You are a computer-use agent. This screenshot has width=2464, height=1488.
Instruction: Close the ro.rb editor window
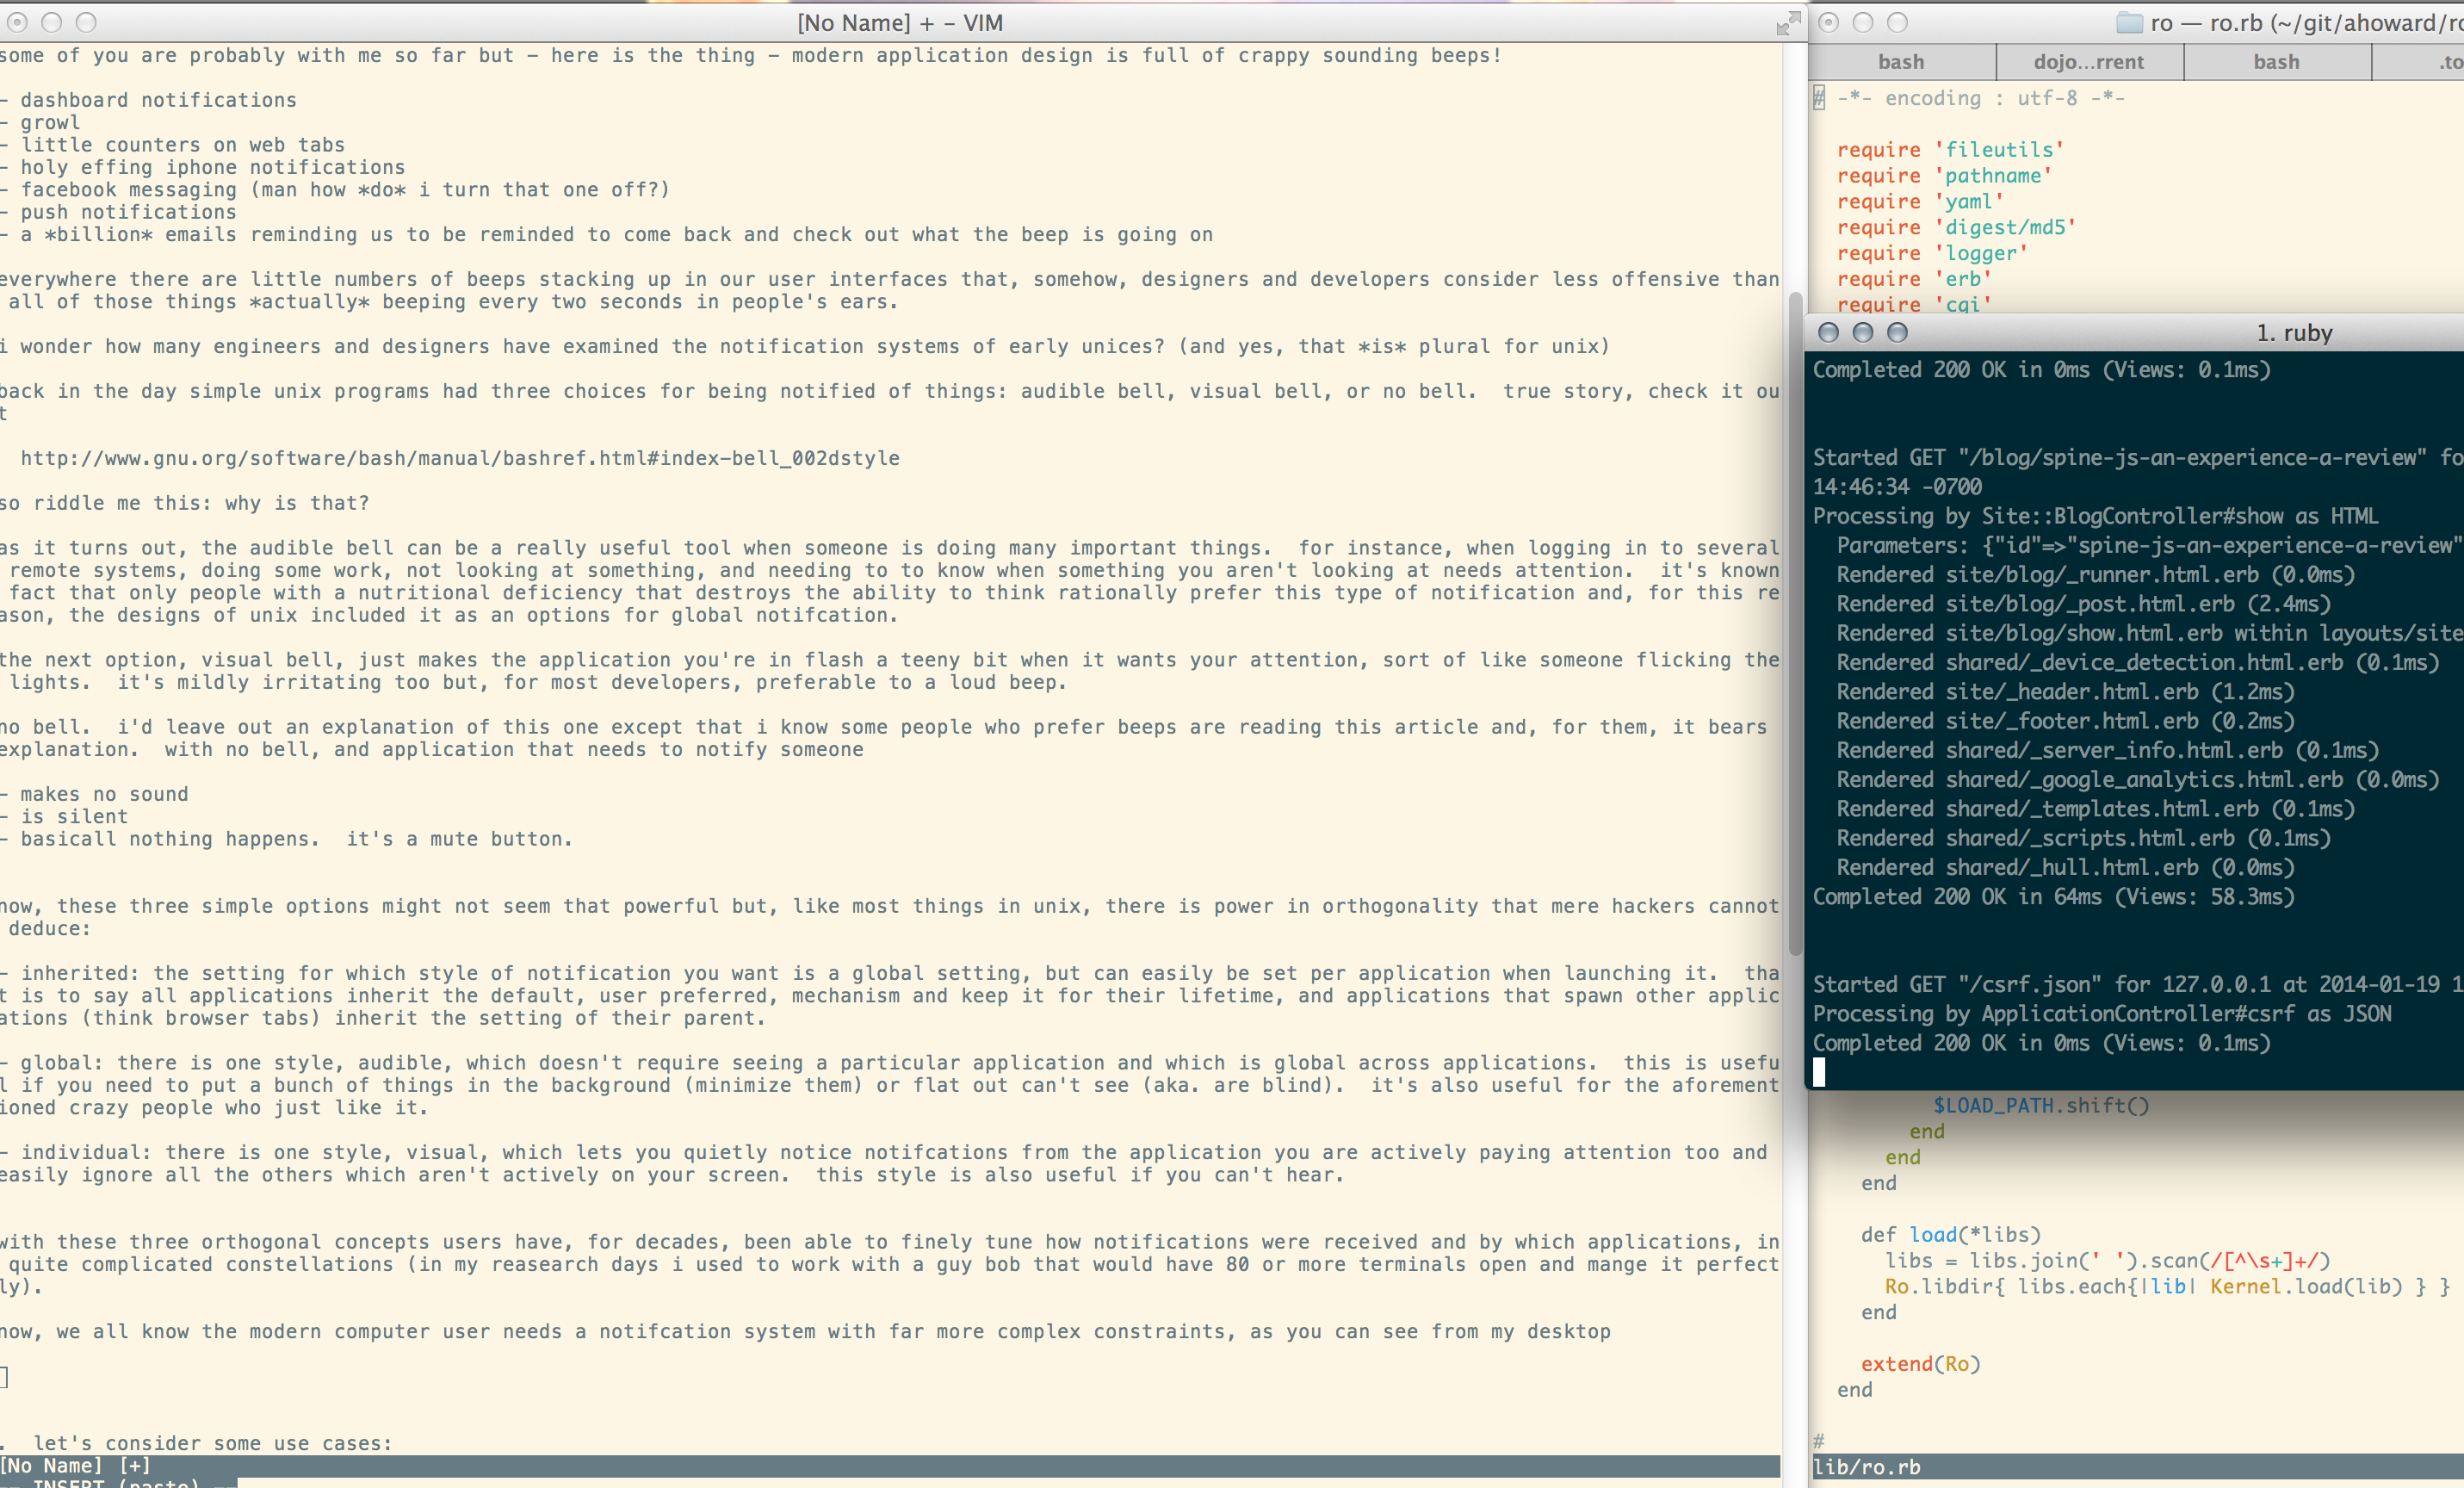(1829, 22)
